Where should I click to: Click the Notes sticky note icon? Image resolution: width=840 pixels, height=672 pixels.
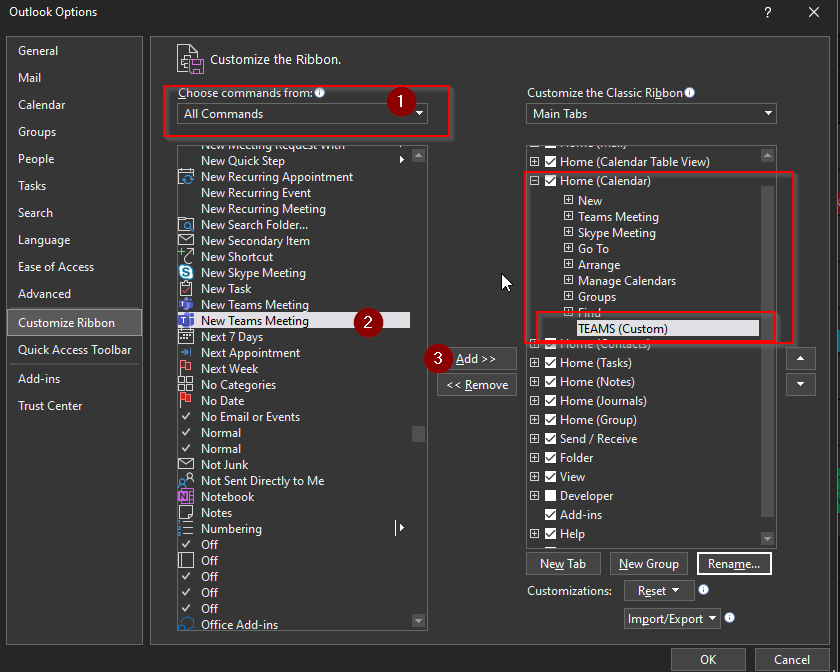point(186,512)
